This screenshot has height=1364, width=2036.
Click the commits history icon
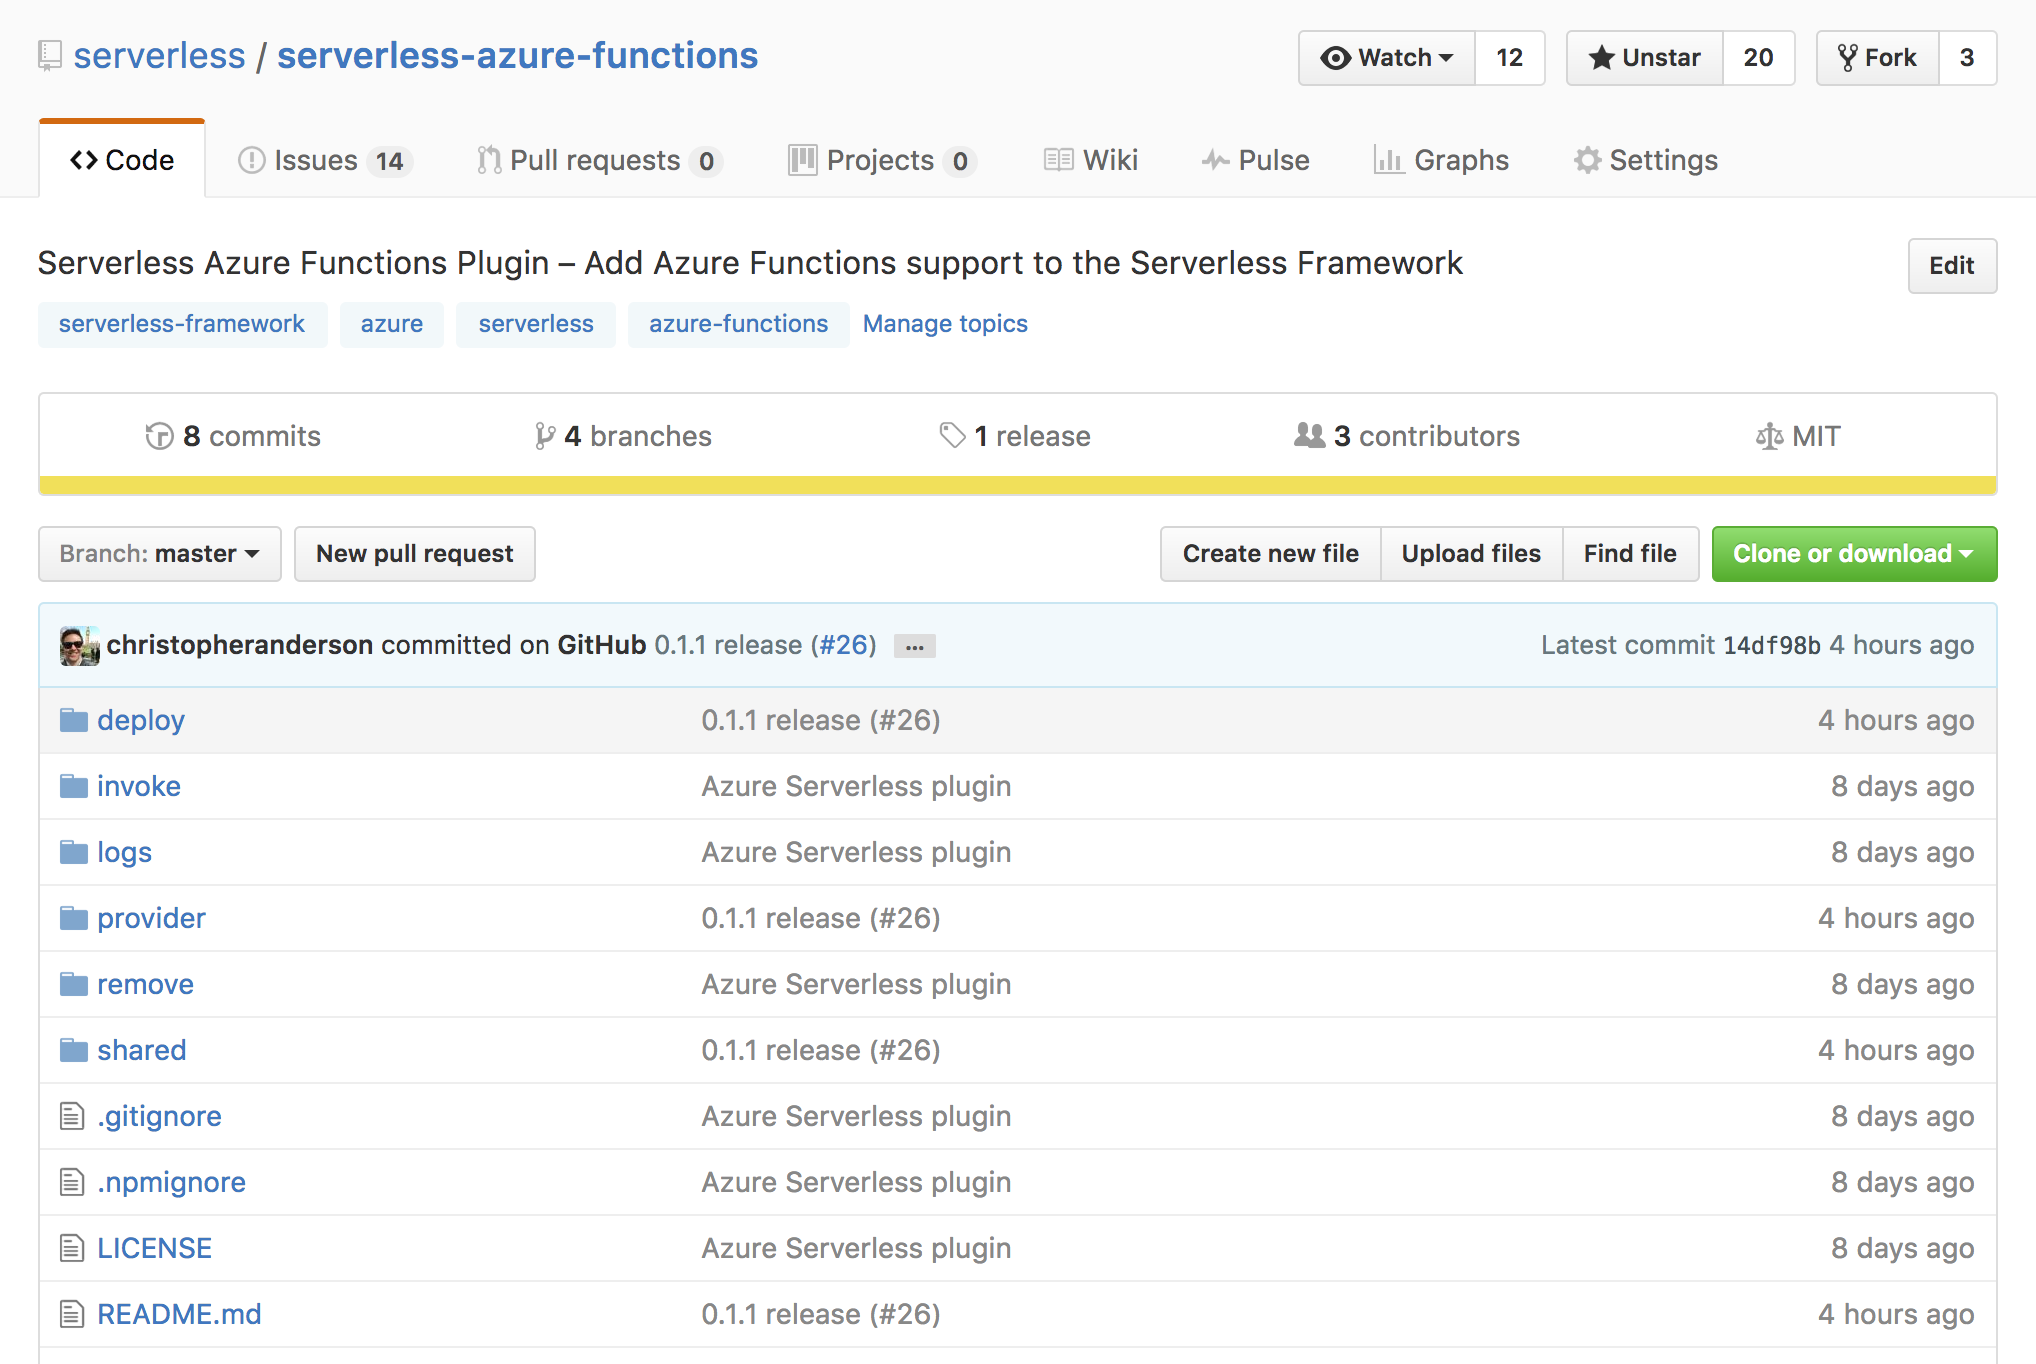[160, 436]
